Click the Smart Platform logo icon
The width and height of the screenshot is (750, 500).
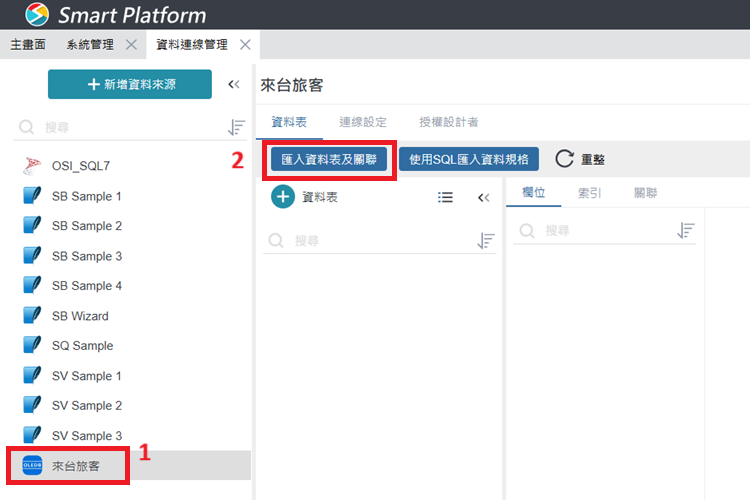pyautogui.click(x=36, y=14)
